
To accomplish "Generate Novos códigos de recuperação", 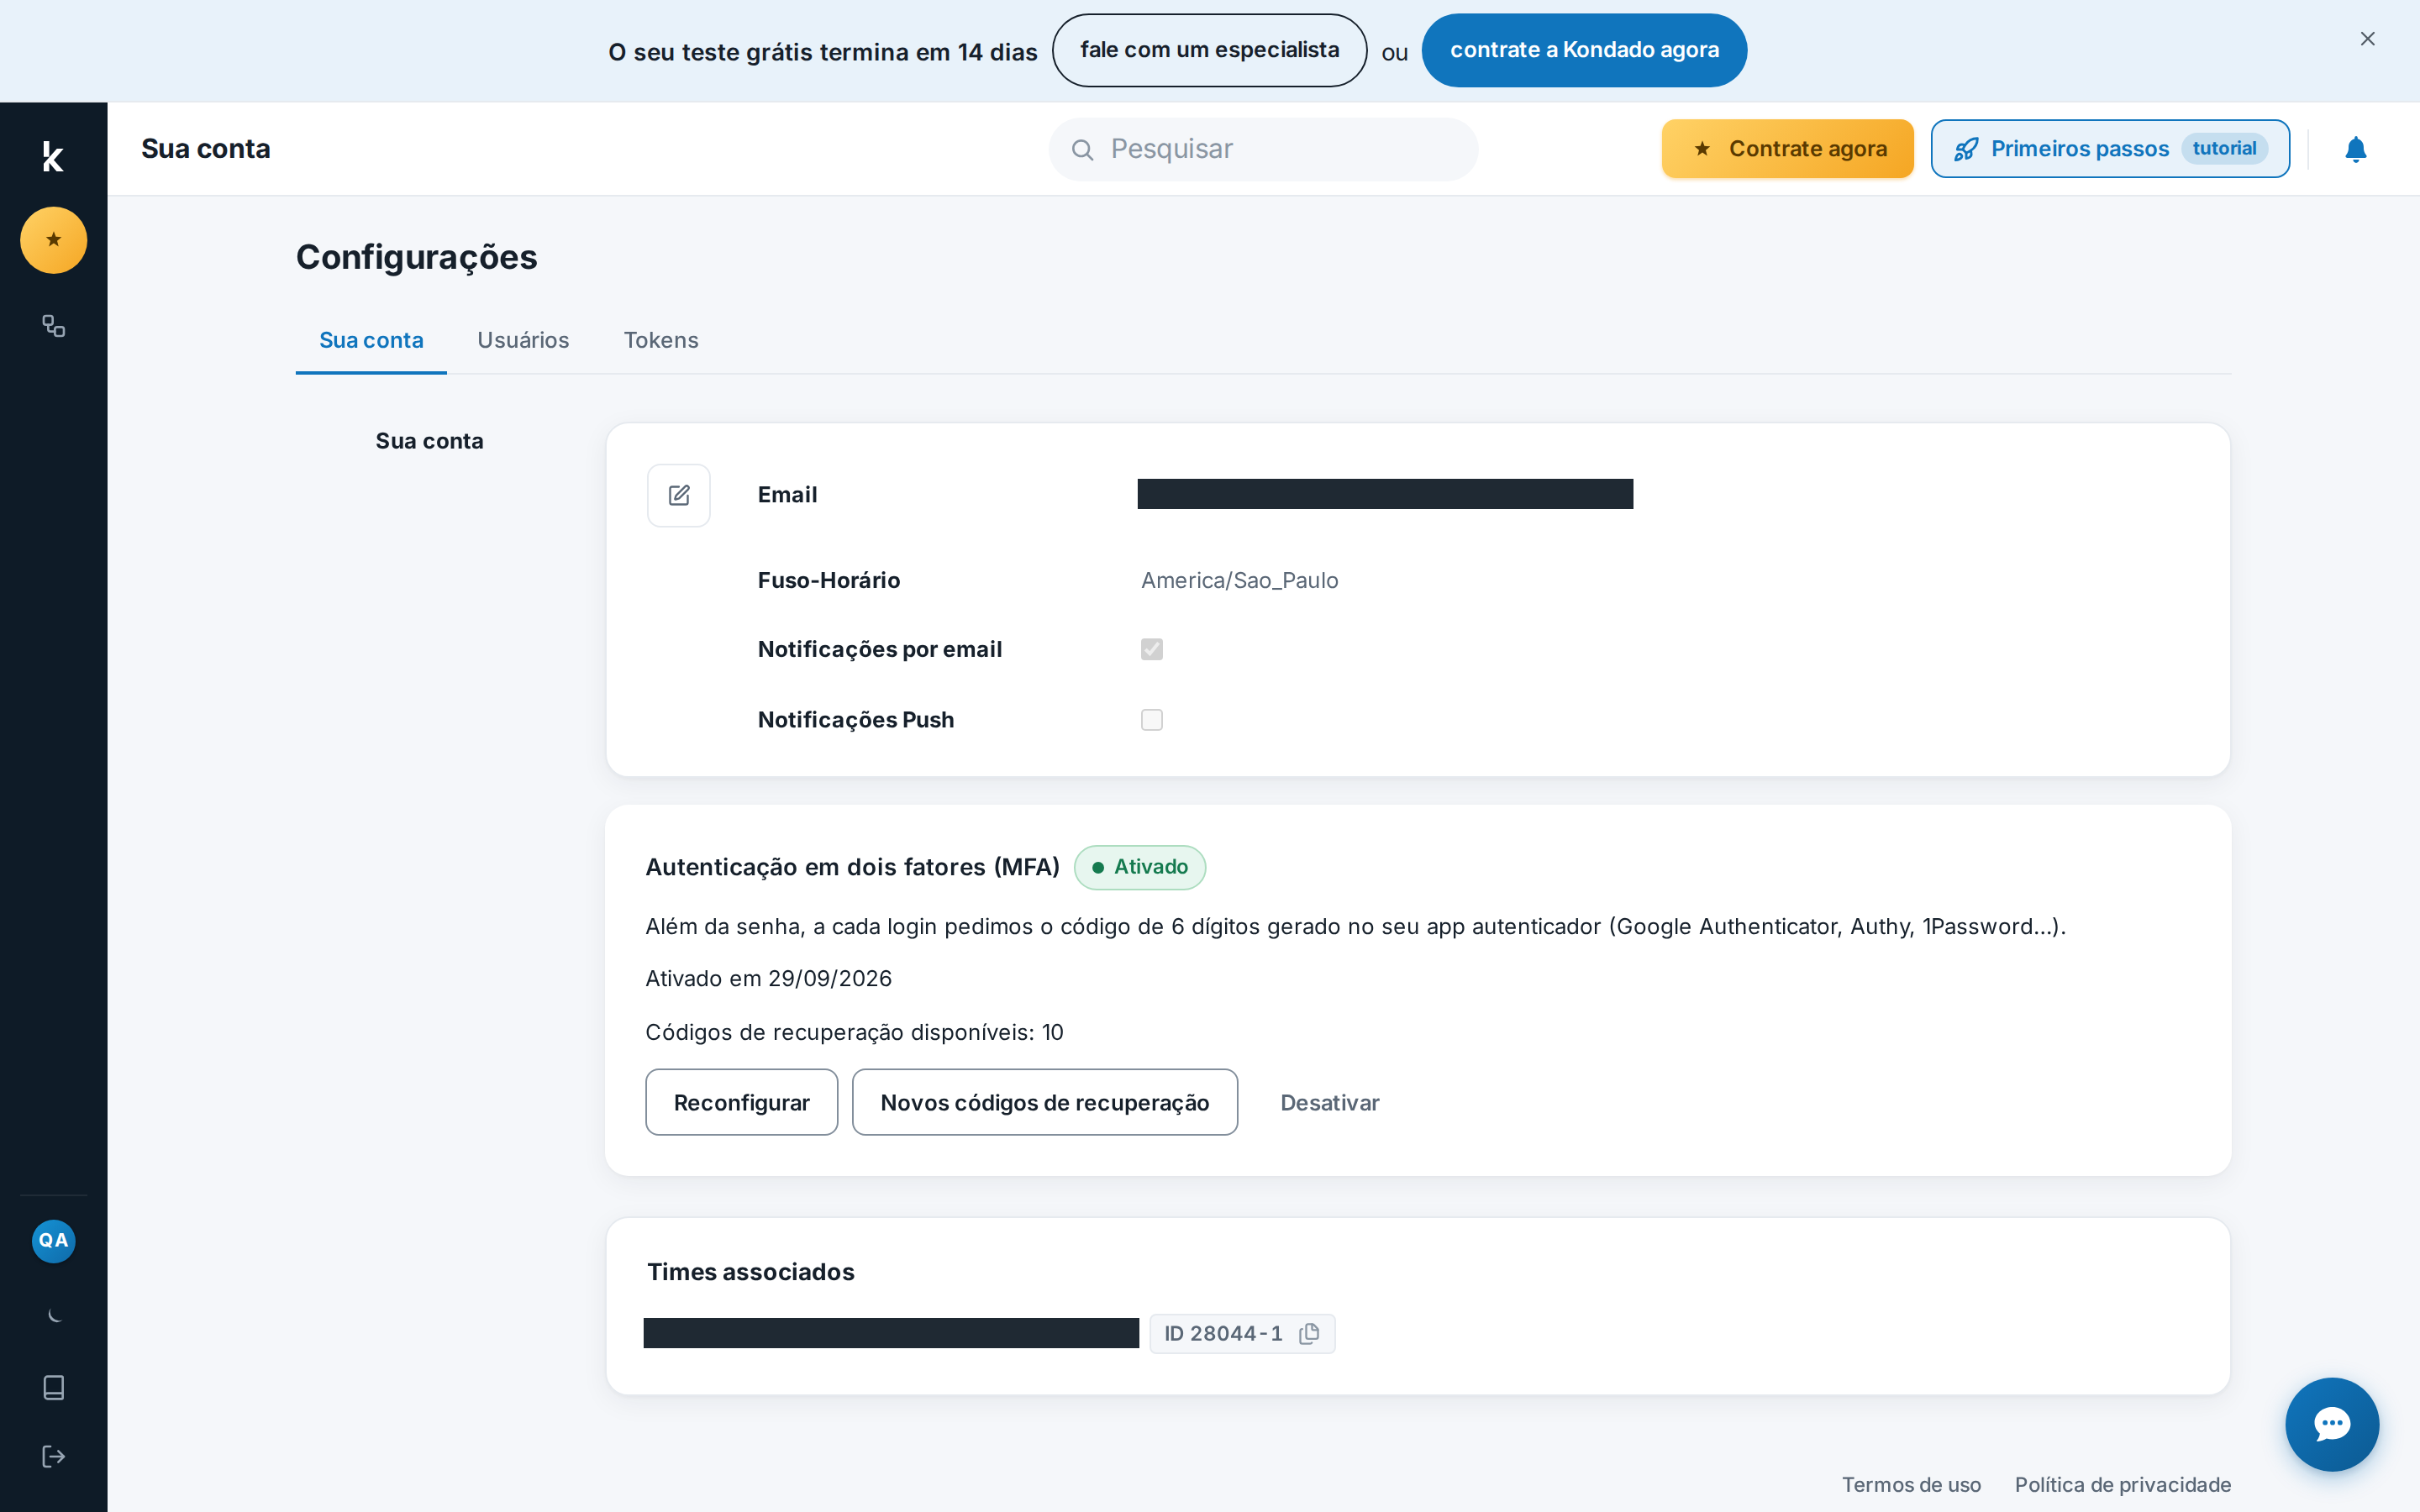I will coord(1044,1102).
